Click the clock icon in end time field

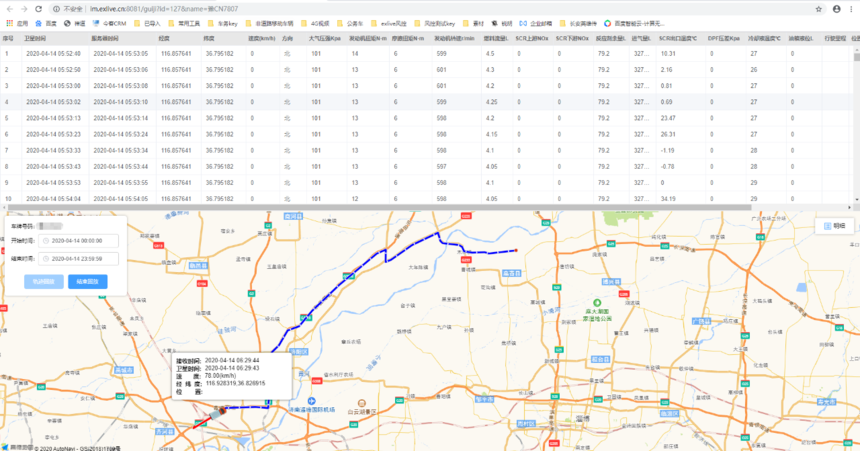coord(46,258)
